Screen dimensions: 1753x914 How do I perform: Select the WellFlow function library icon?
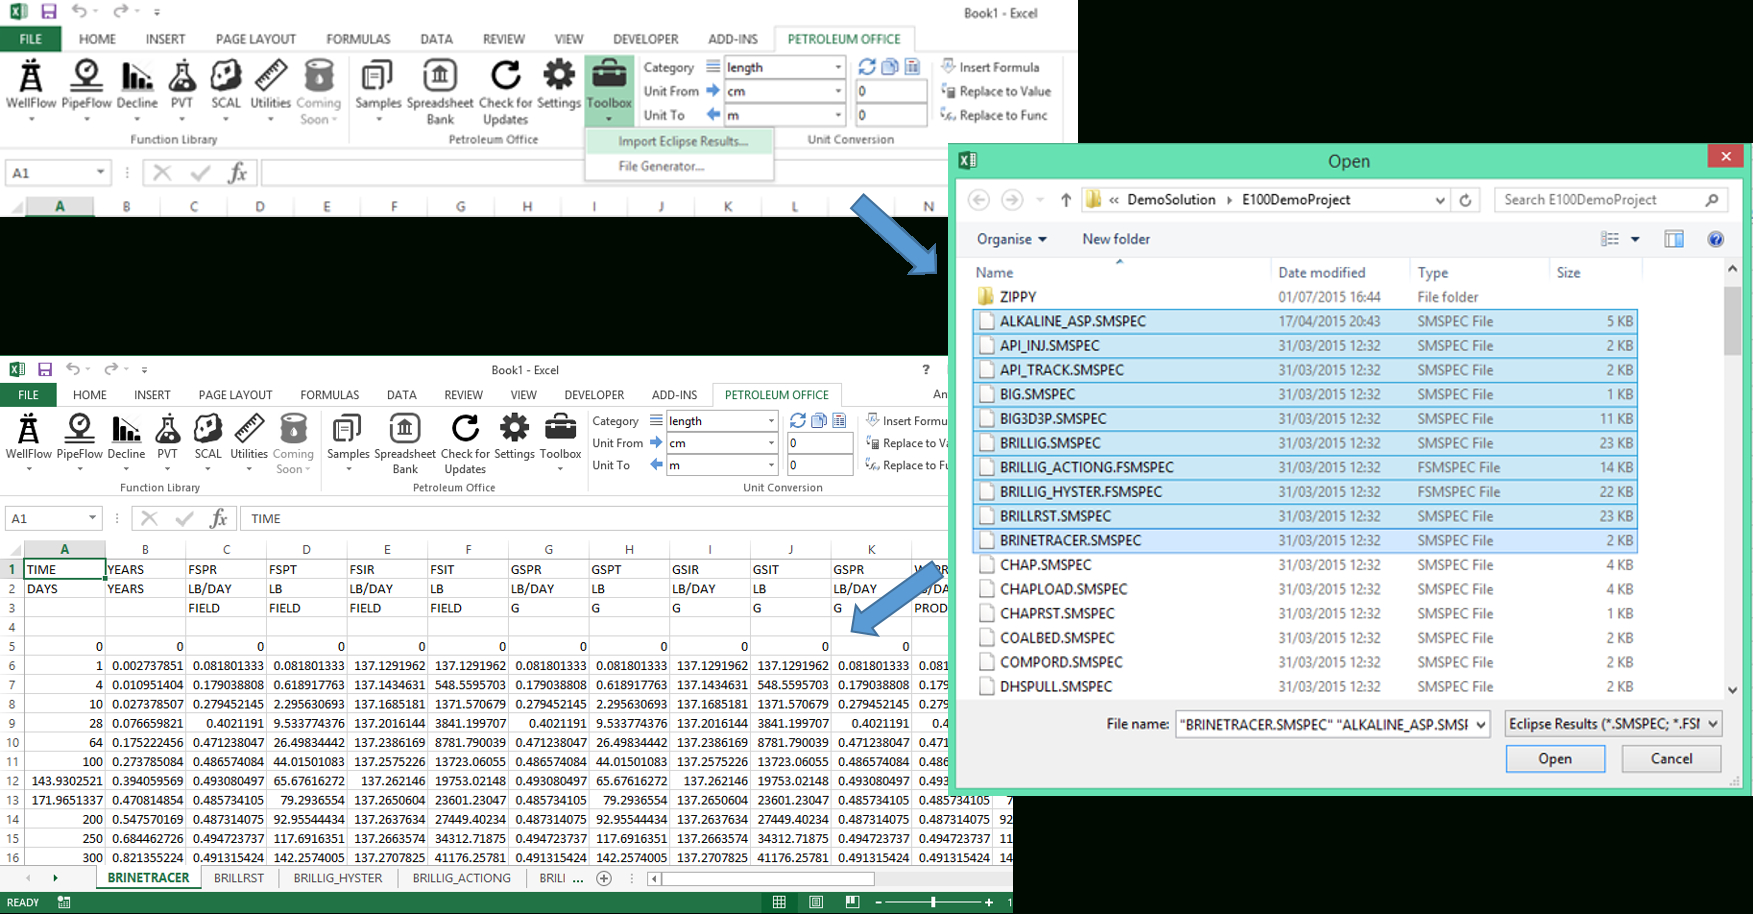pyautogui.click(x=30, y=90)
